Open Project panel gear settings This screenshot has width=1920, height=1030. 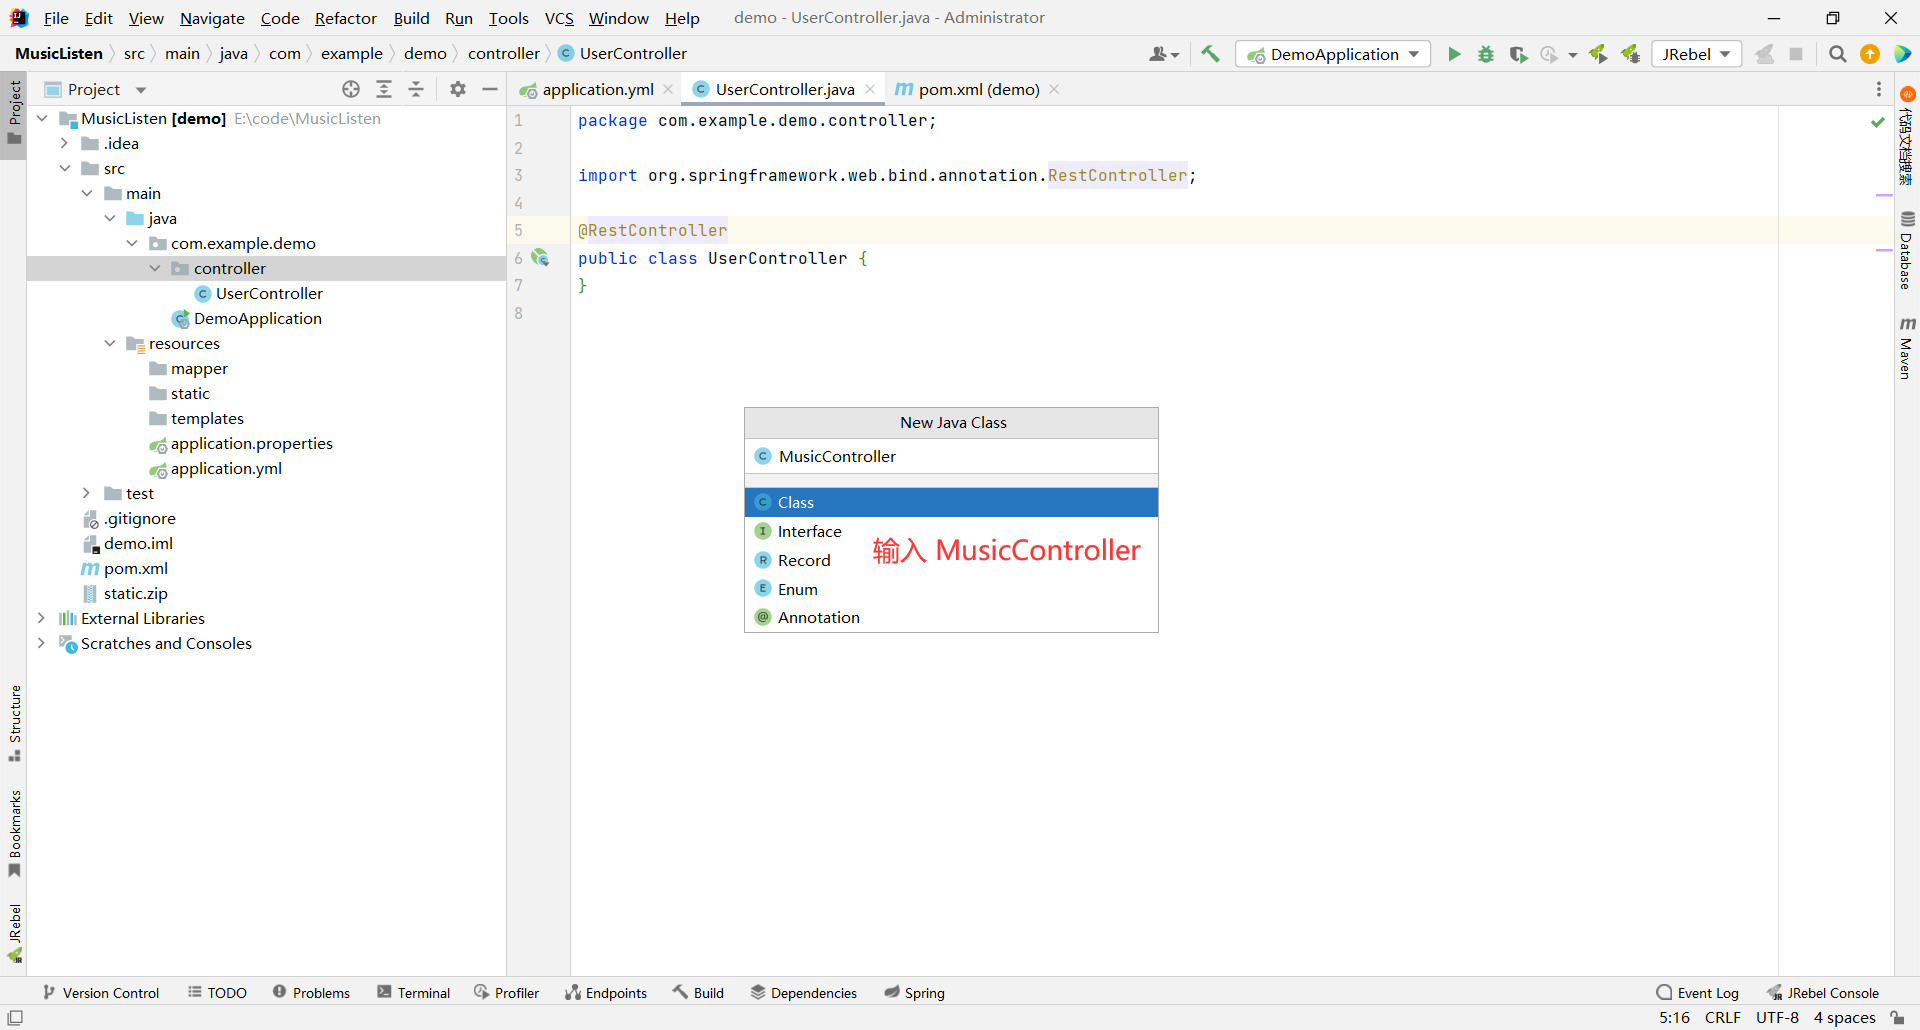(458, 89)
